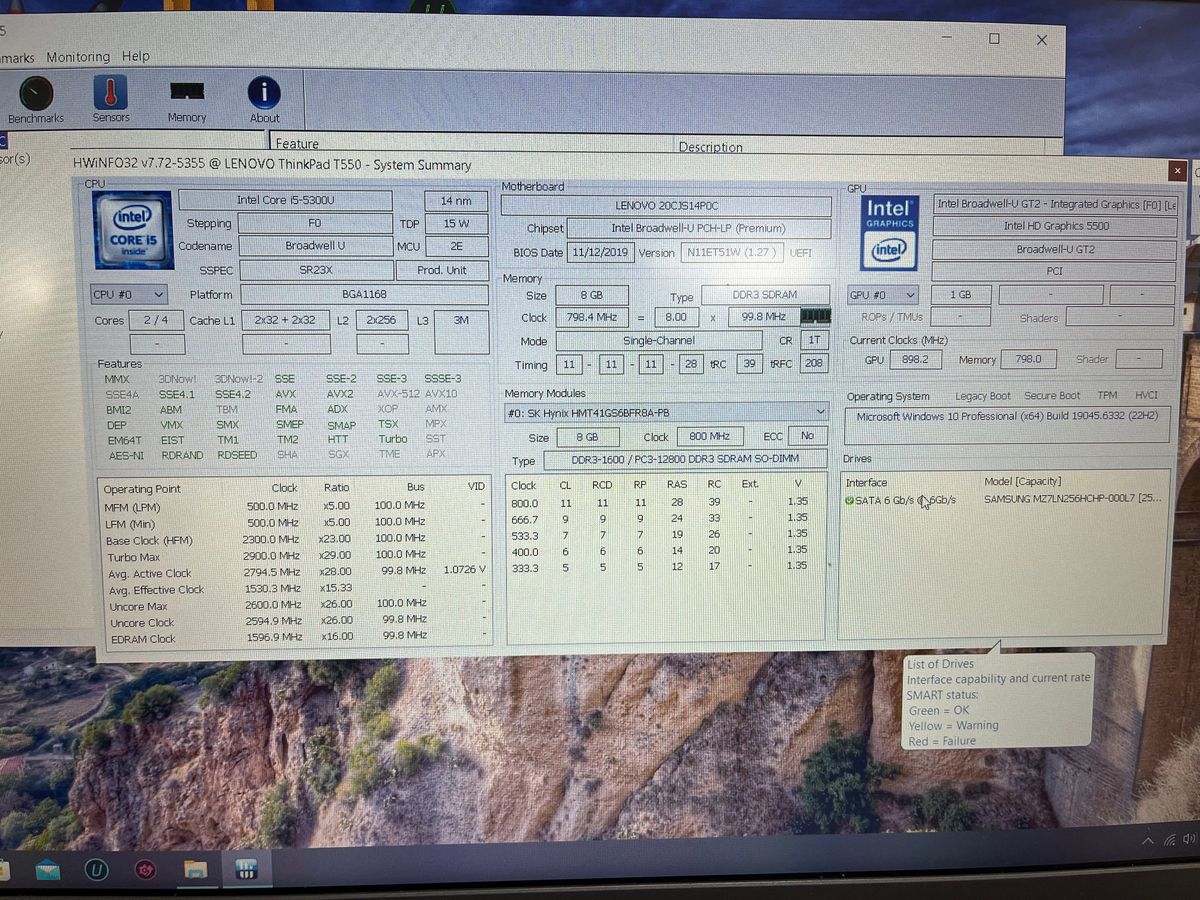Expand the GPU #0 selector dropdown
This screenshot has height=900, width=1200.
pyautogui.click(x=883, y=296)
